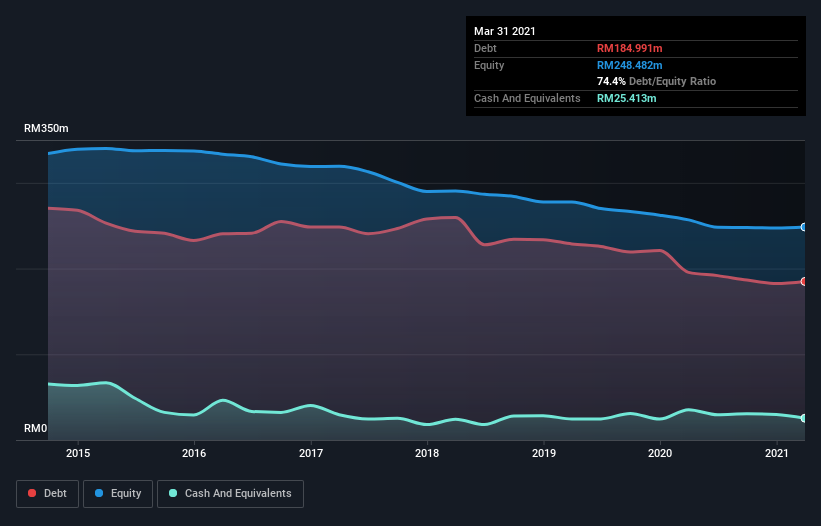Toggle Cash And Equivalents legend item

click(x=230, y=493)
